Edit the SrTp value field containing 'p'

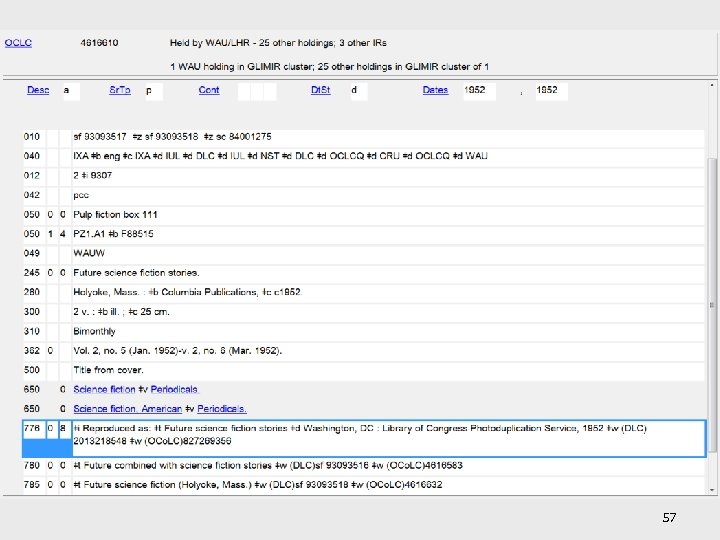(154, 91)
